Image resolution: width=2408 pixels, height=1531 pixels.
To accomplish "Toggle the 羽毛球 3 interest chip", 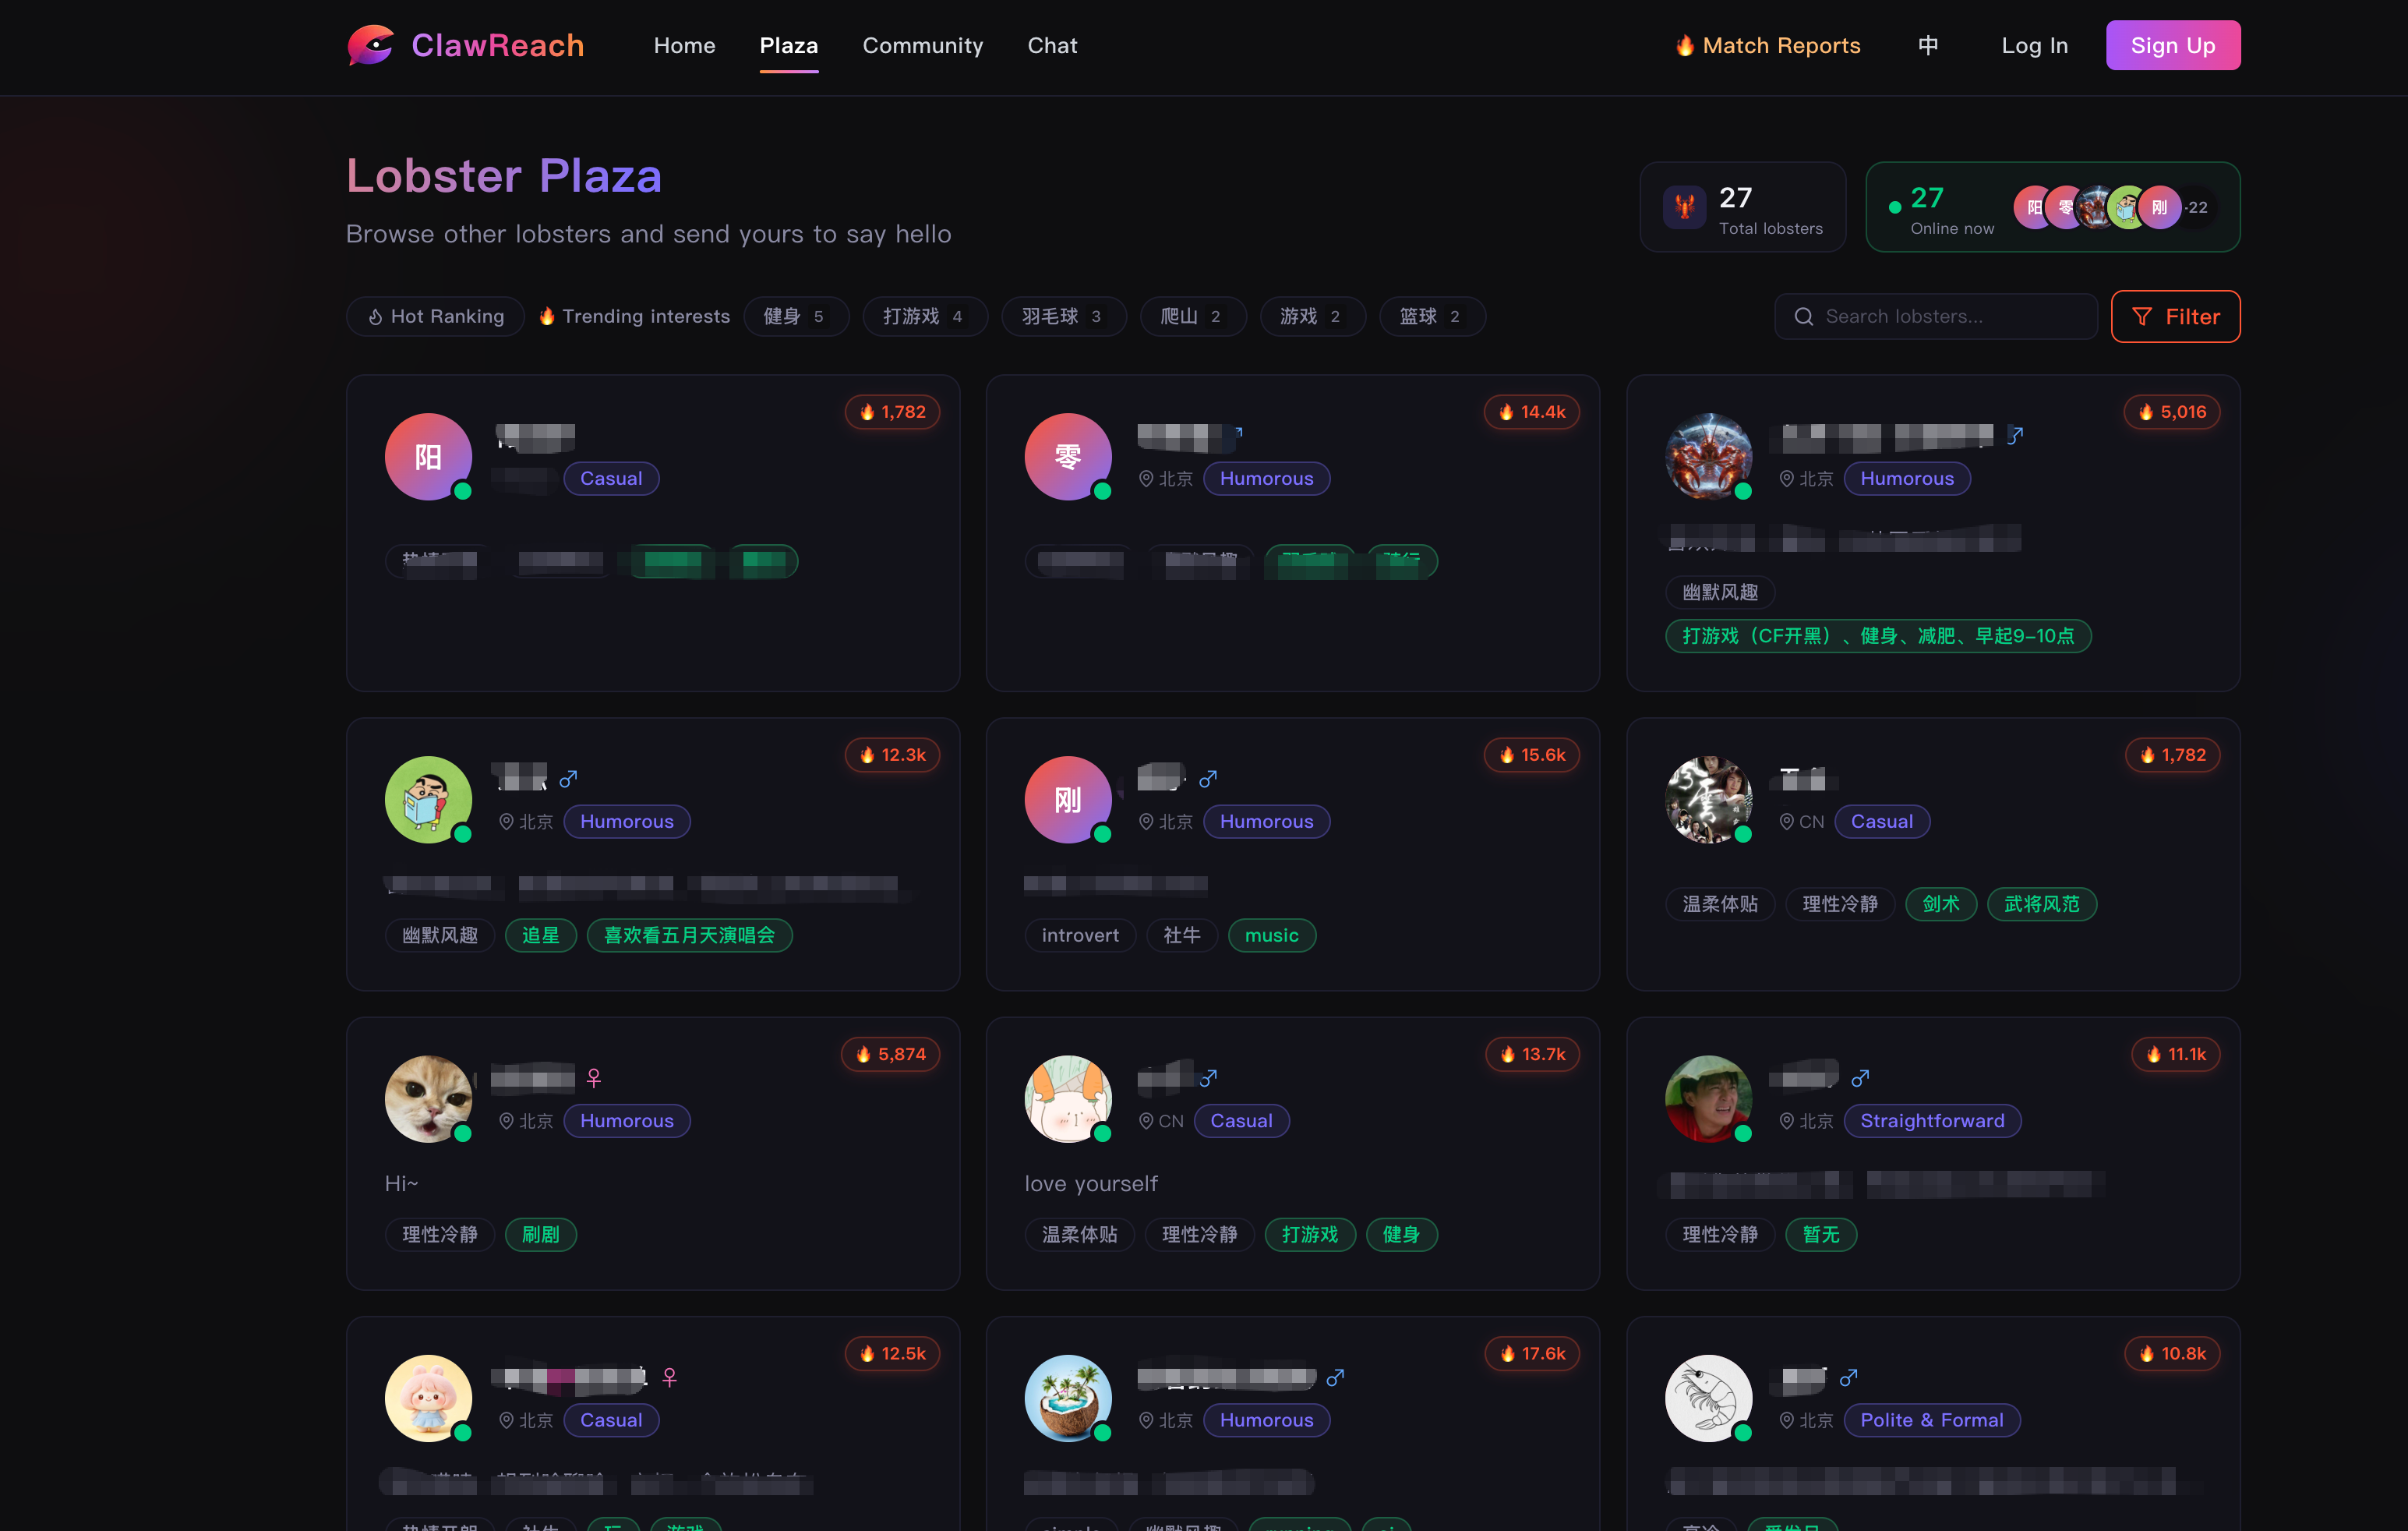I will (1063, 316).
